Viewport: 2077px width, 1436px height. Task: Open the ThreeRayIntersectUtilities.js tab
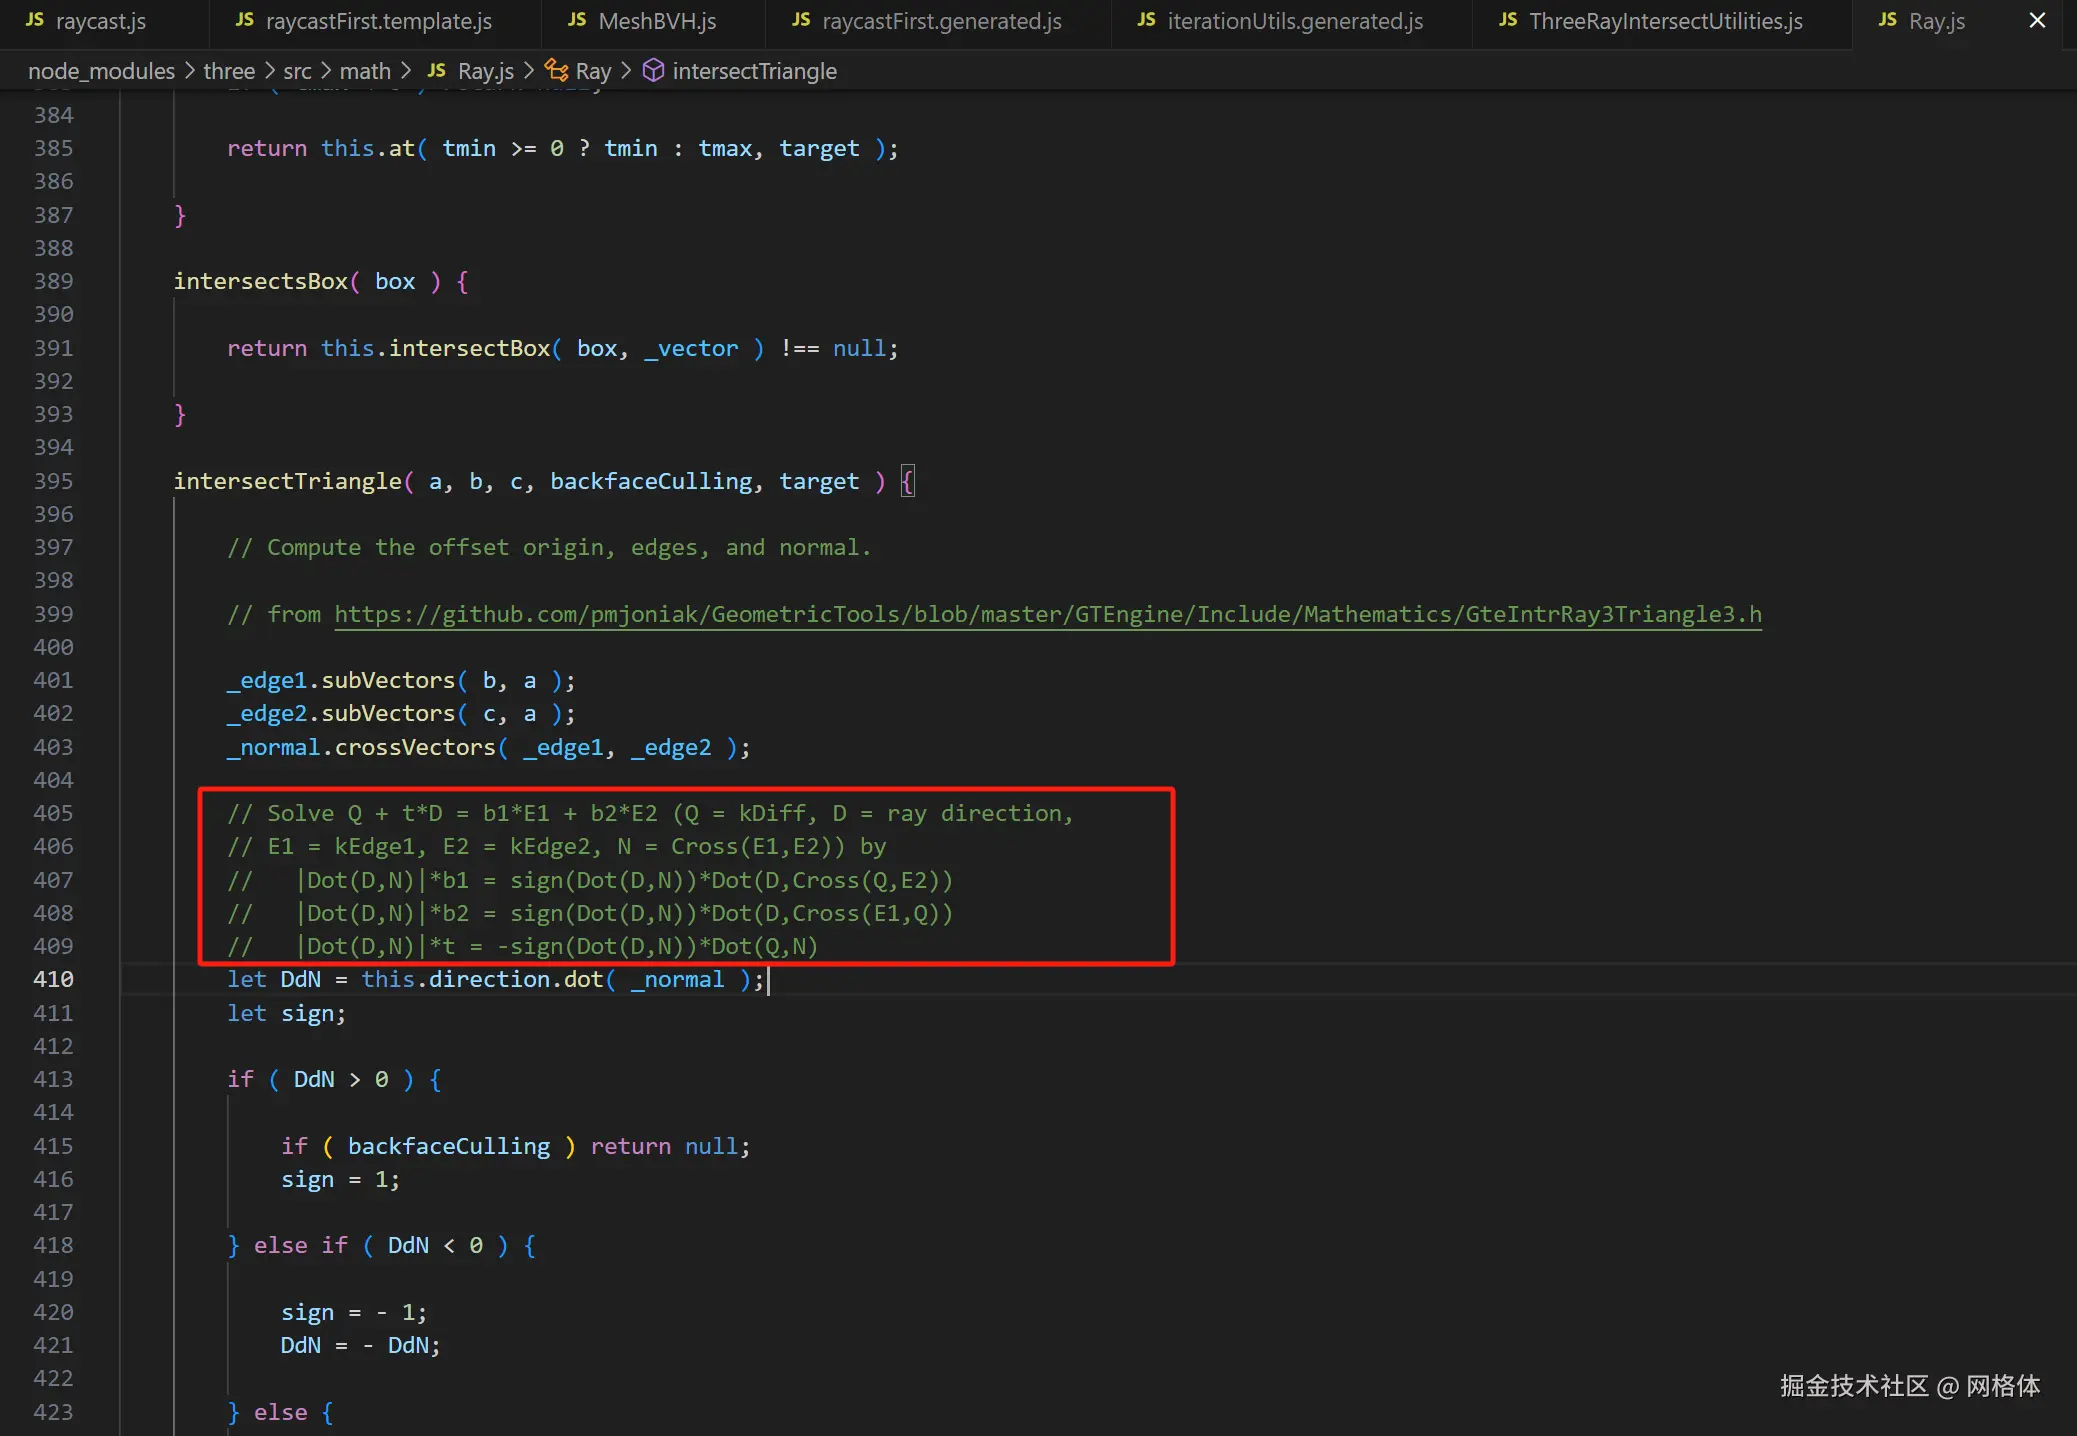[x=1665, y=21]
